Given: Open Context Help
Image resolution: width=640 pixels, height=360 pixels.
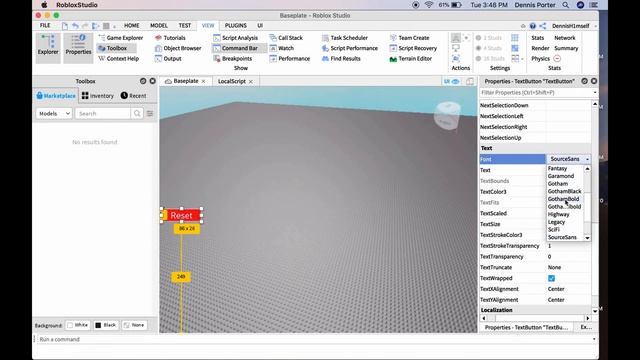Looking at the screenshot, I should coord(118,59).
